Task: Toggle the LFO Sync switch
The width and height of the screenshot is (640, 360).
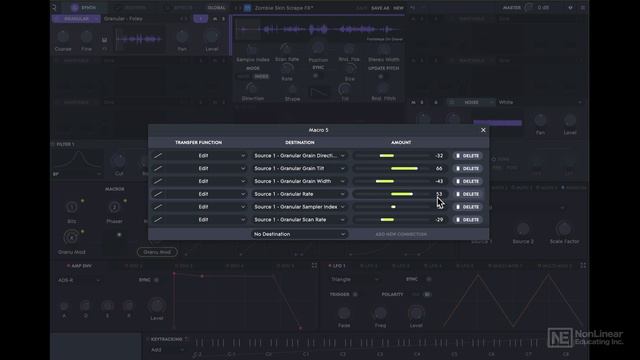Action: pos(428,279)
